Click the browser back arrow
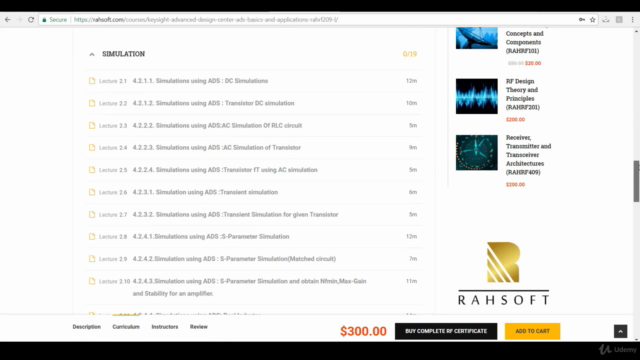The height and width of the screenshot is (360, 640). coord(7,20)
